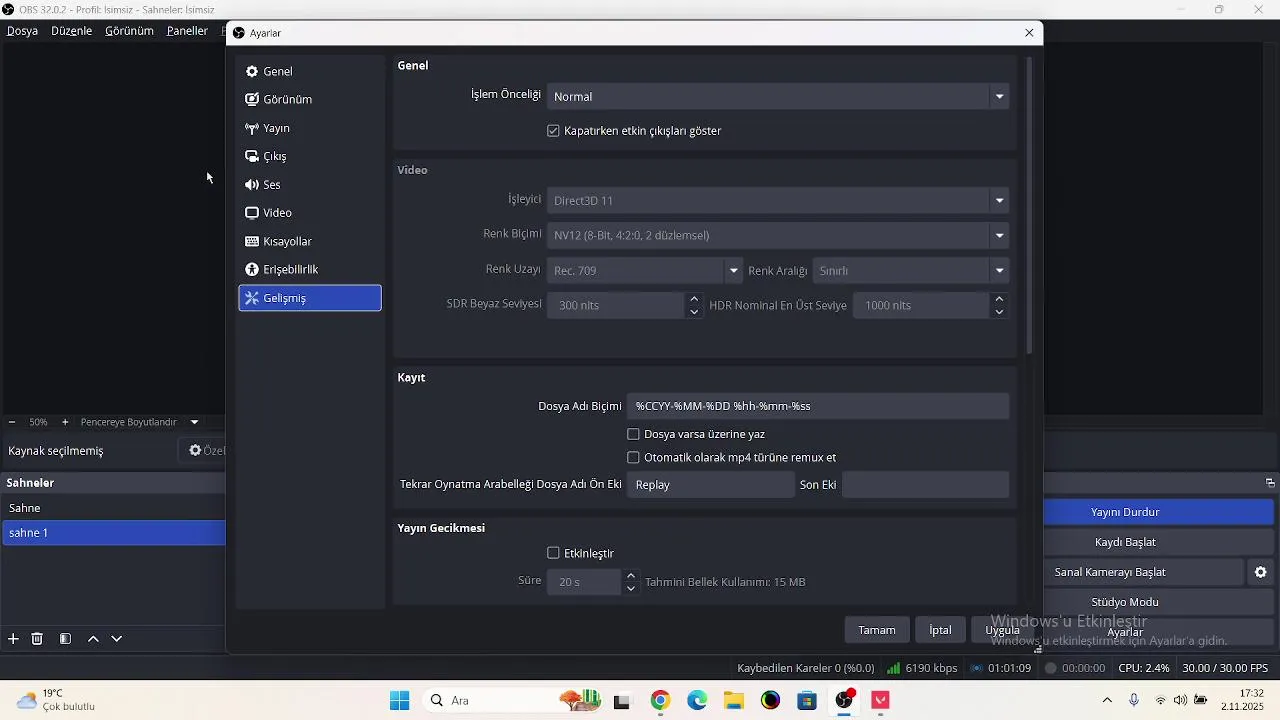Increase SDR Beyaz Seviyesi value

(694, 298)
